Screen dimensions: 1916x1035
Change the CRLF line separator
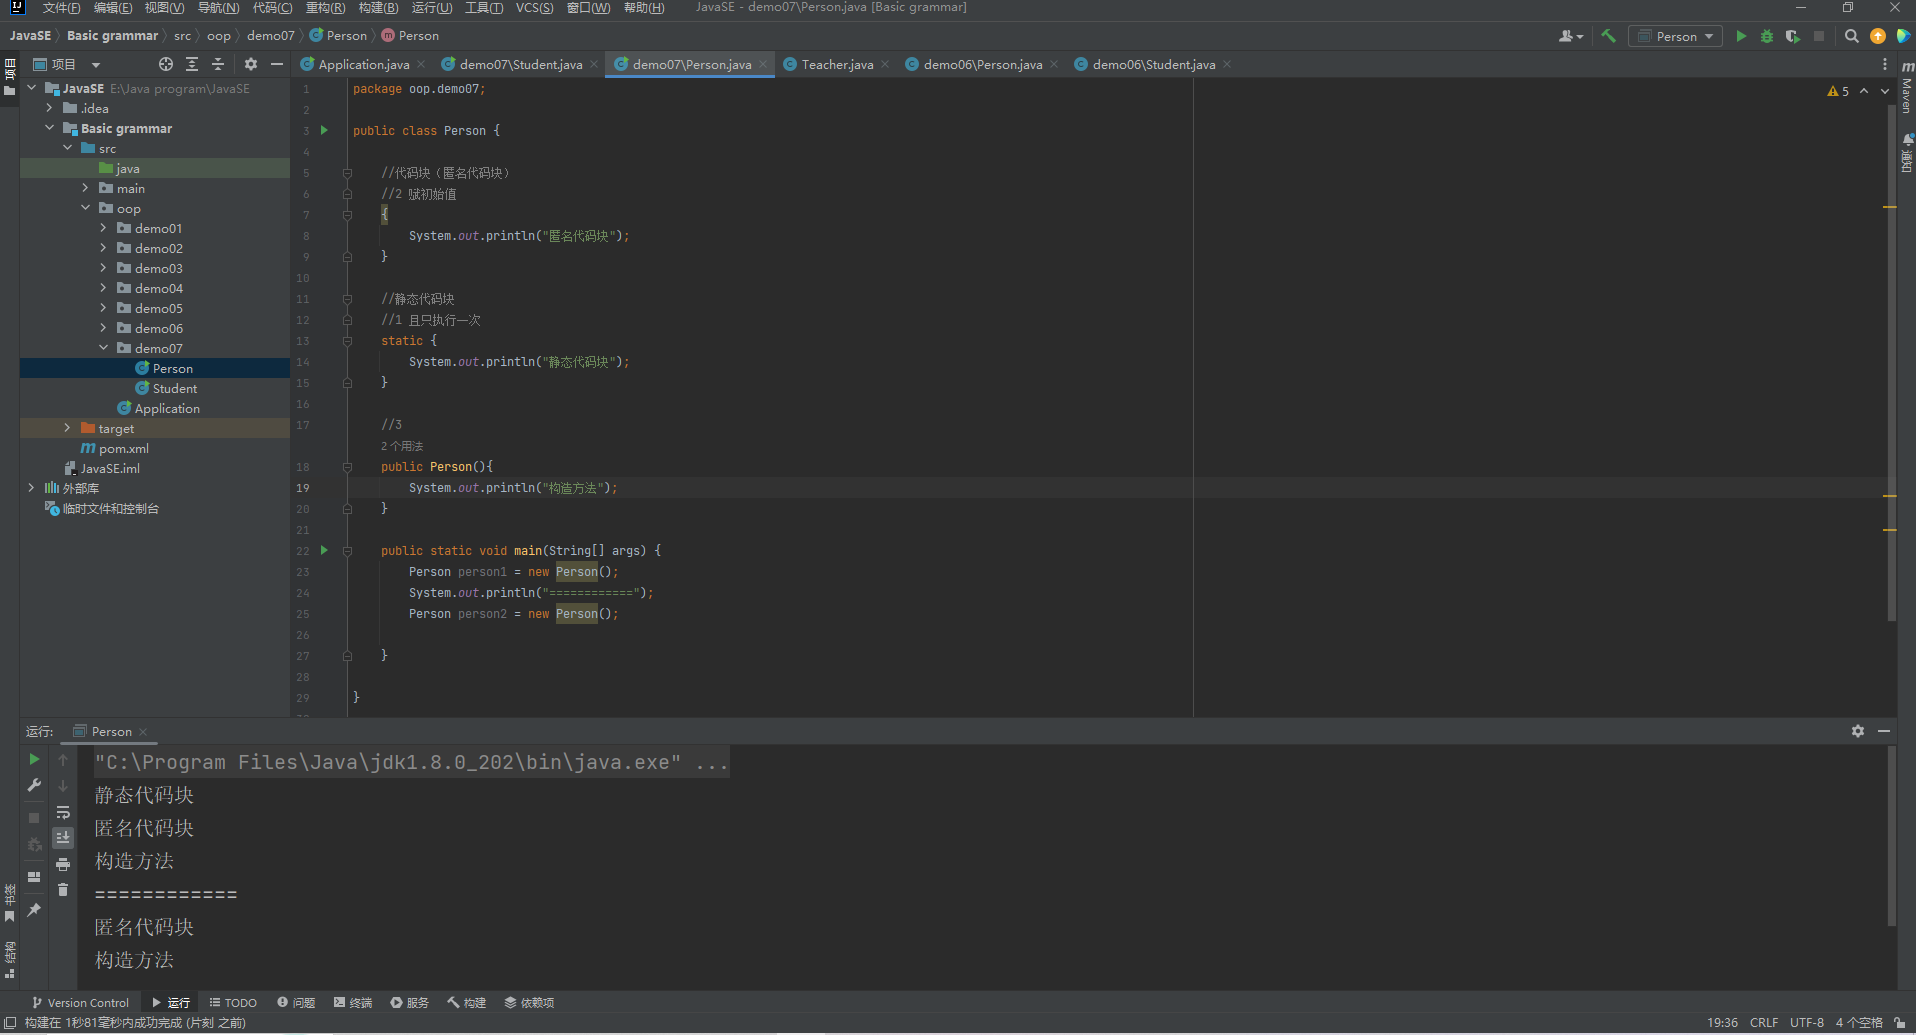point(1764,1023)
